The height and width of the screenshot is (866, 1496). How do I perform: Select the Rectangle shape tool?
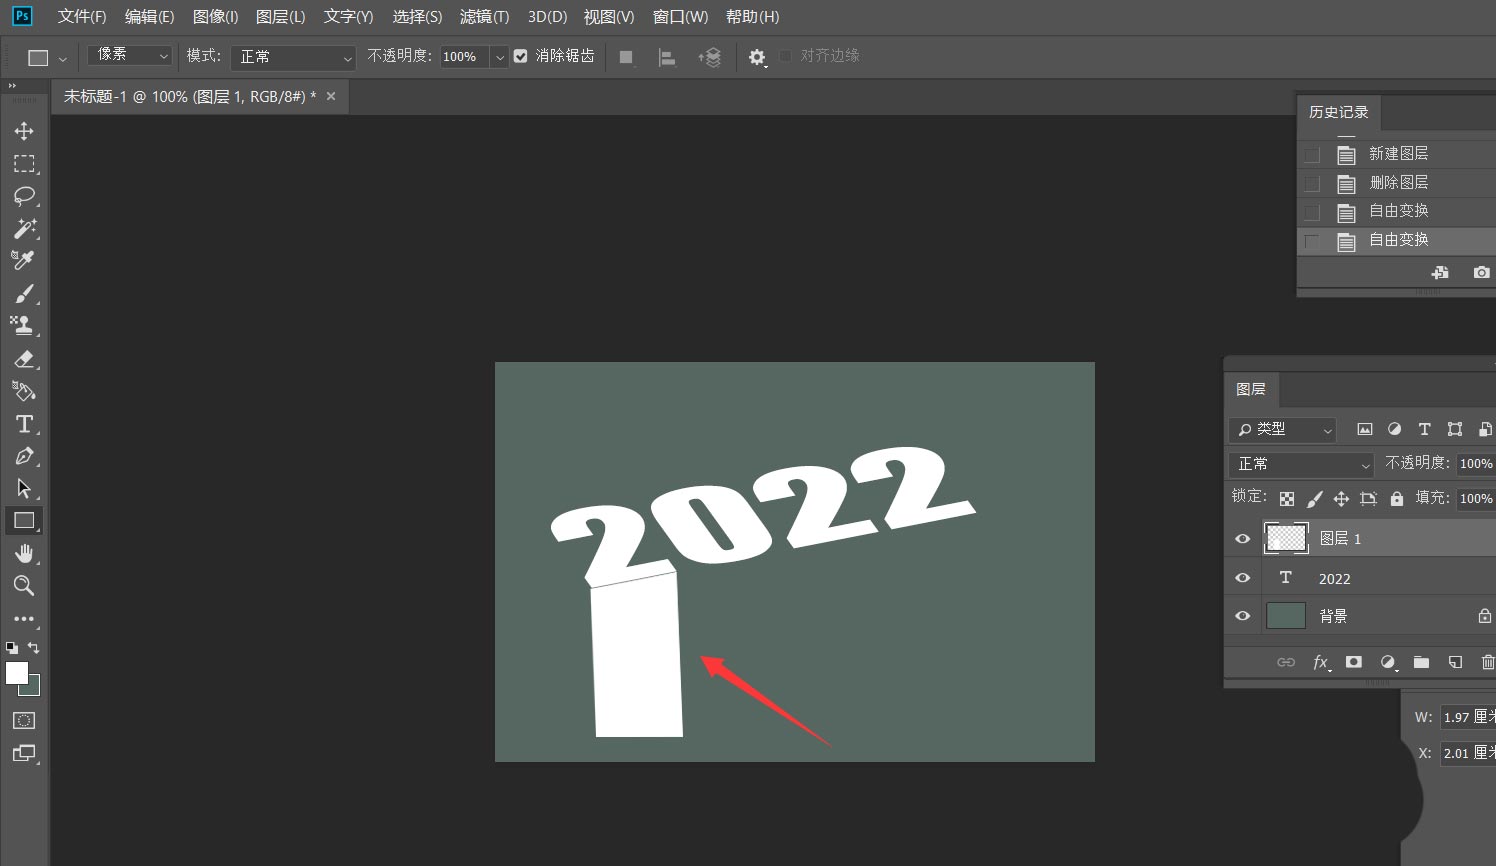[x=24, y=520]
